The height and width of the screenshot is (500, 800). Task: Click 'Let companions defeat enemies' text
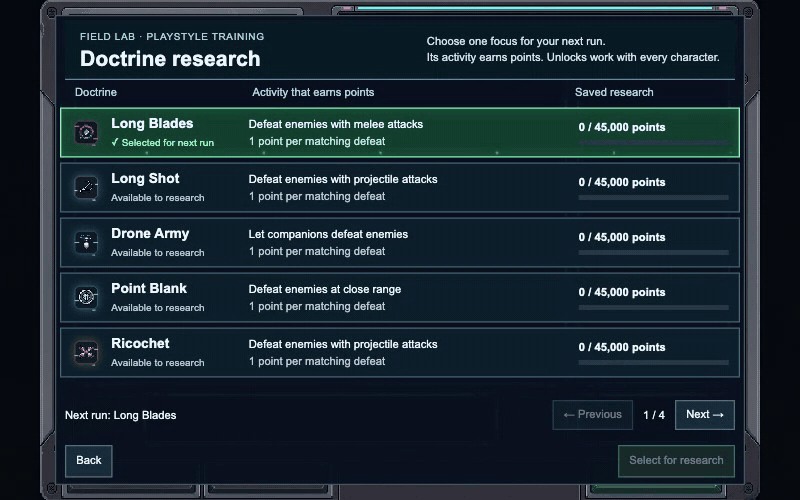click(x=328, y=235)
